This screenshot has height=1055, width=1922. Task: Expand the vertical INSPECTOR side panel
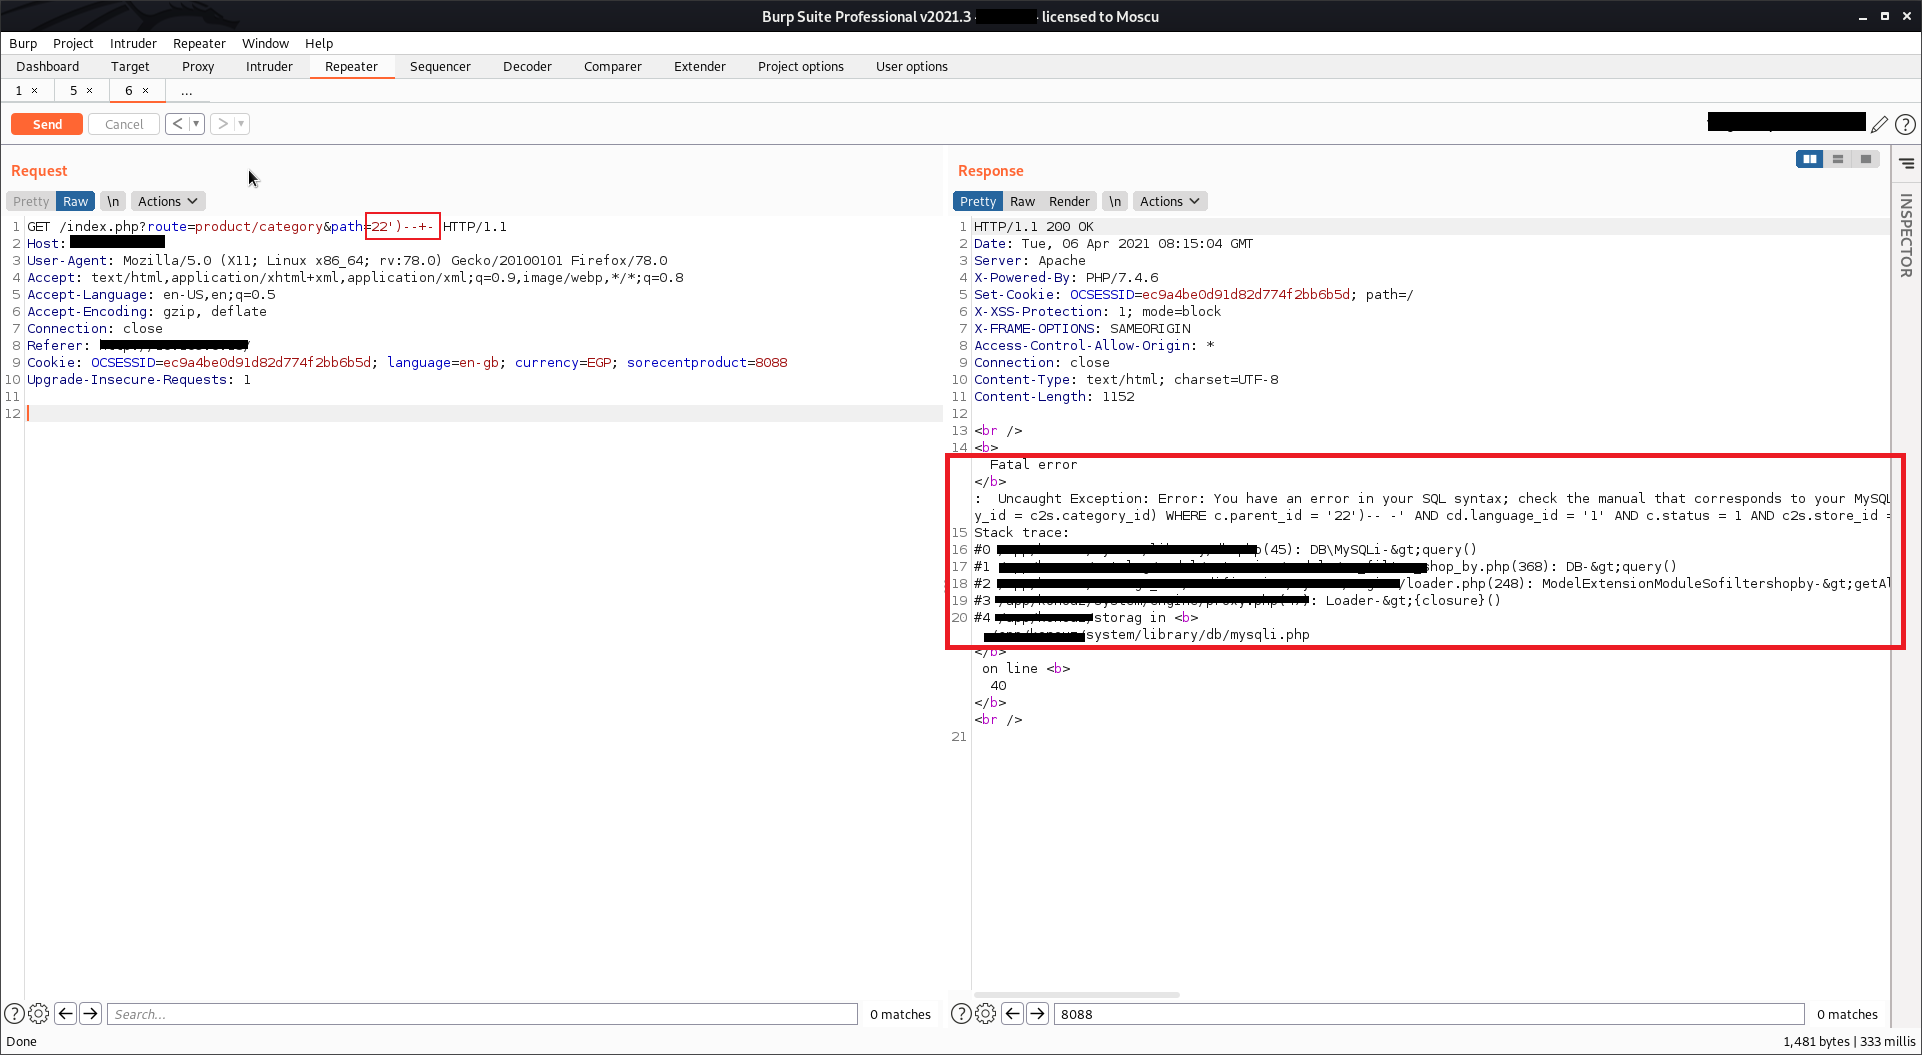tap(1907, 236)
